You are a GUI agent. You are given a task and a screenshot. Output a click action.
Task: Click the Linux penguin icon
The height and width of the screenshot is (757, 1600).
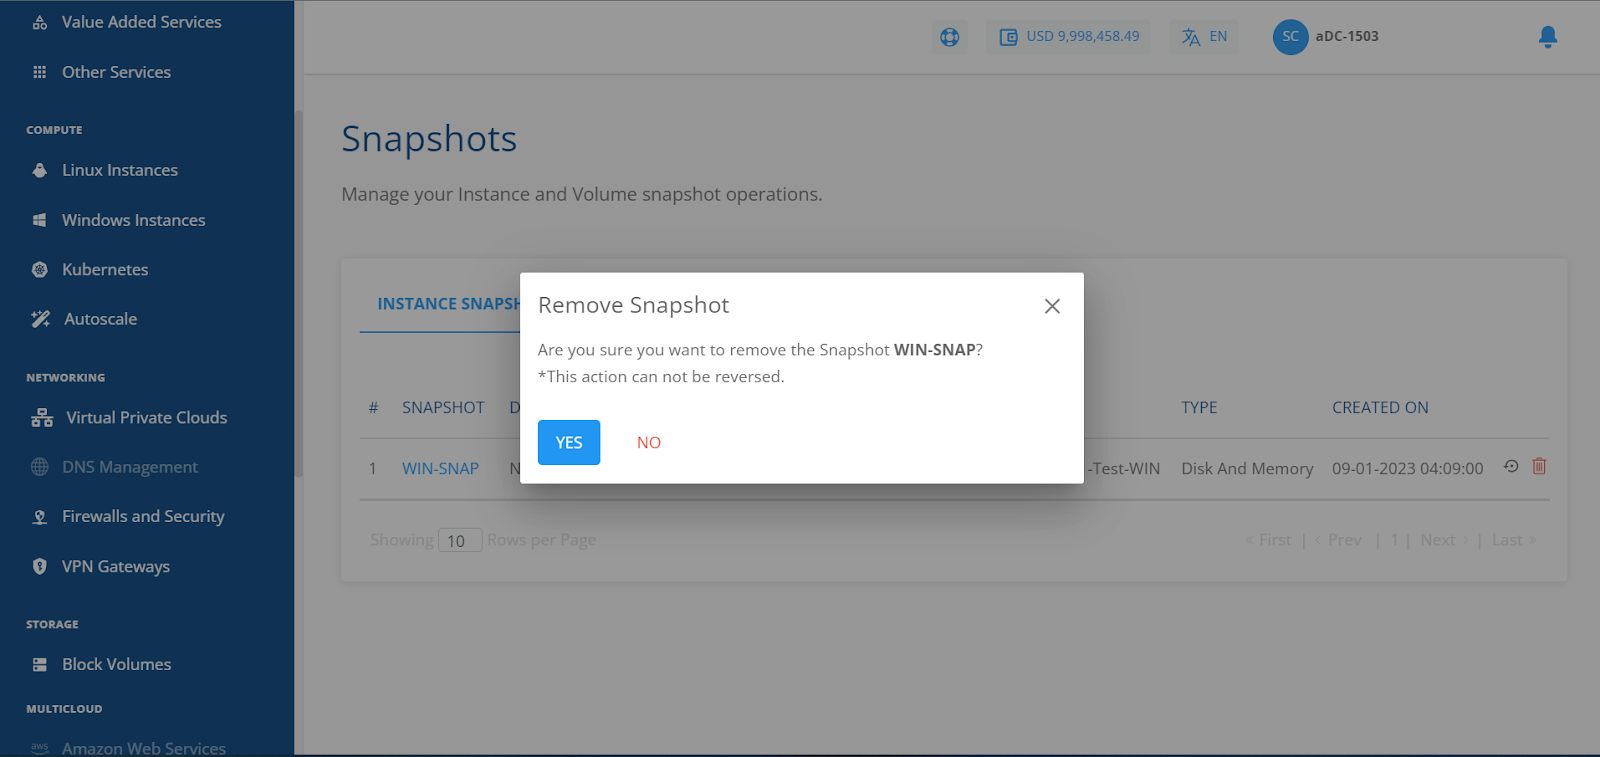40,170
